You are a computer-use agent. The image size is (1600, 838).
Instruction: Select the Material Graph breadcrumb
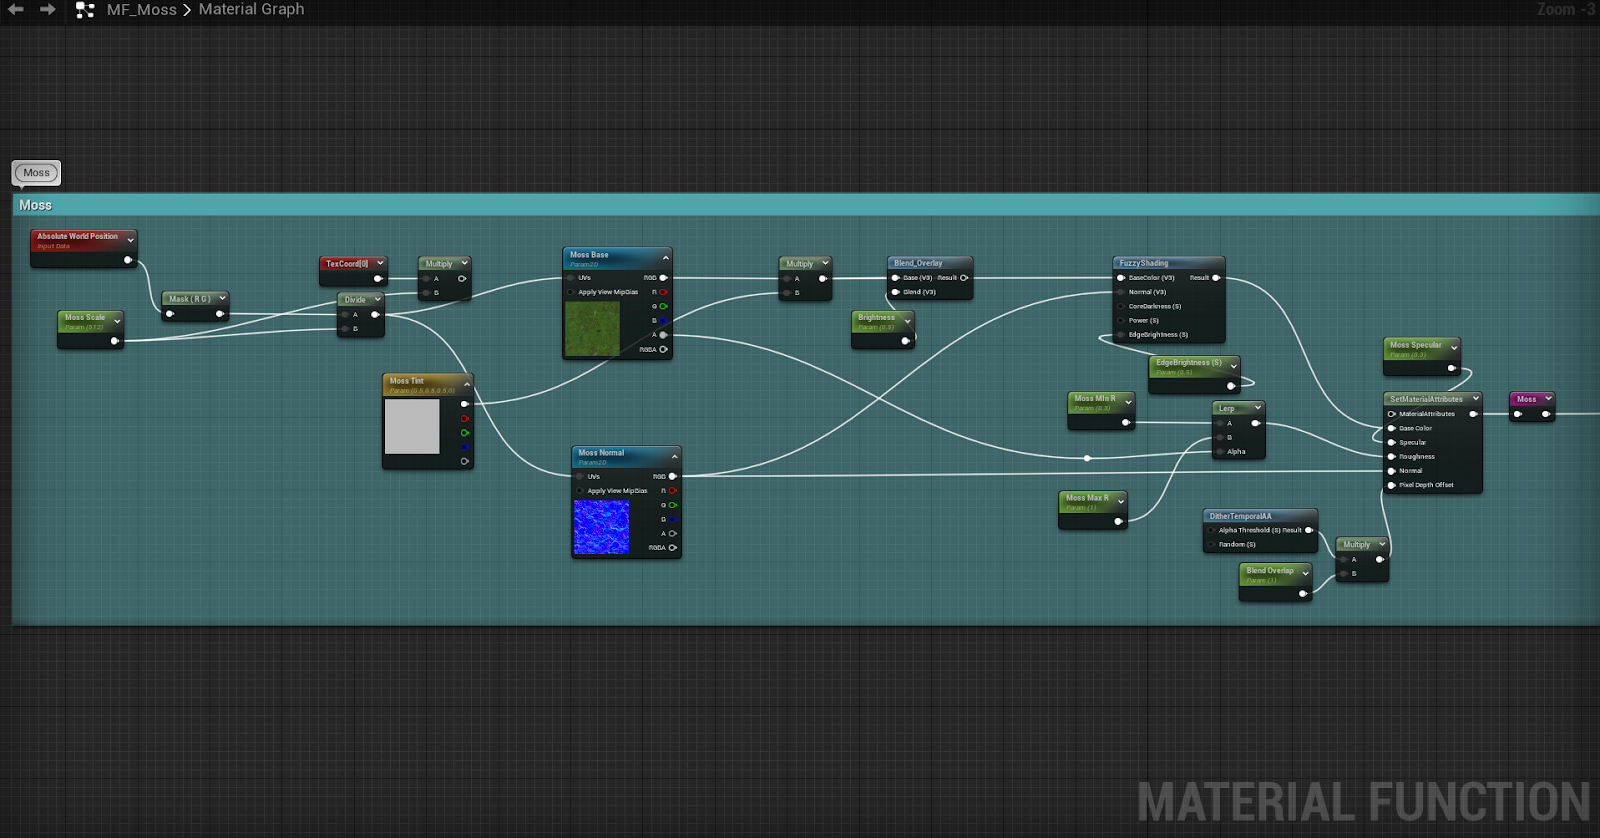pyautogui.click(x=251, y=10)
